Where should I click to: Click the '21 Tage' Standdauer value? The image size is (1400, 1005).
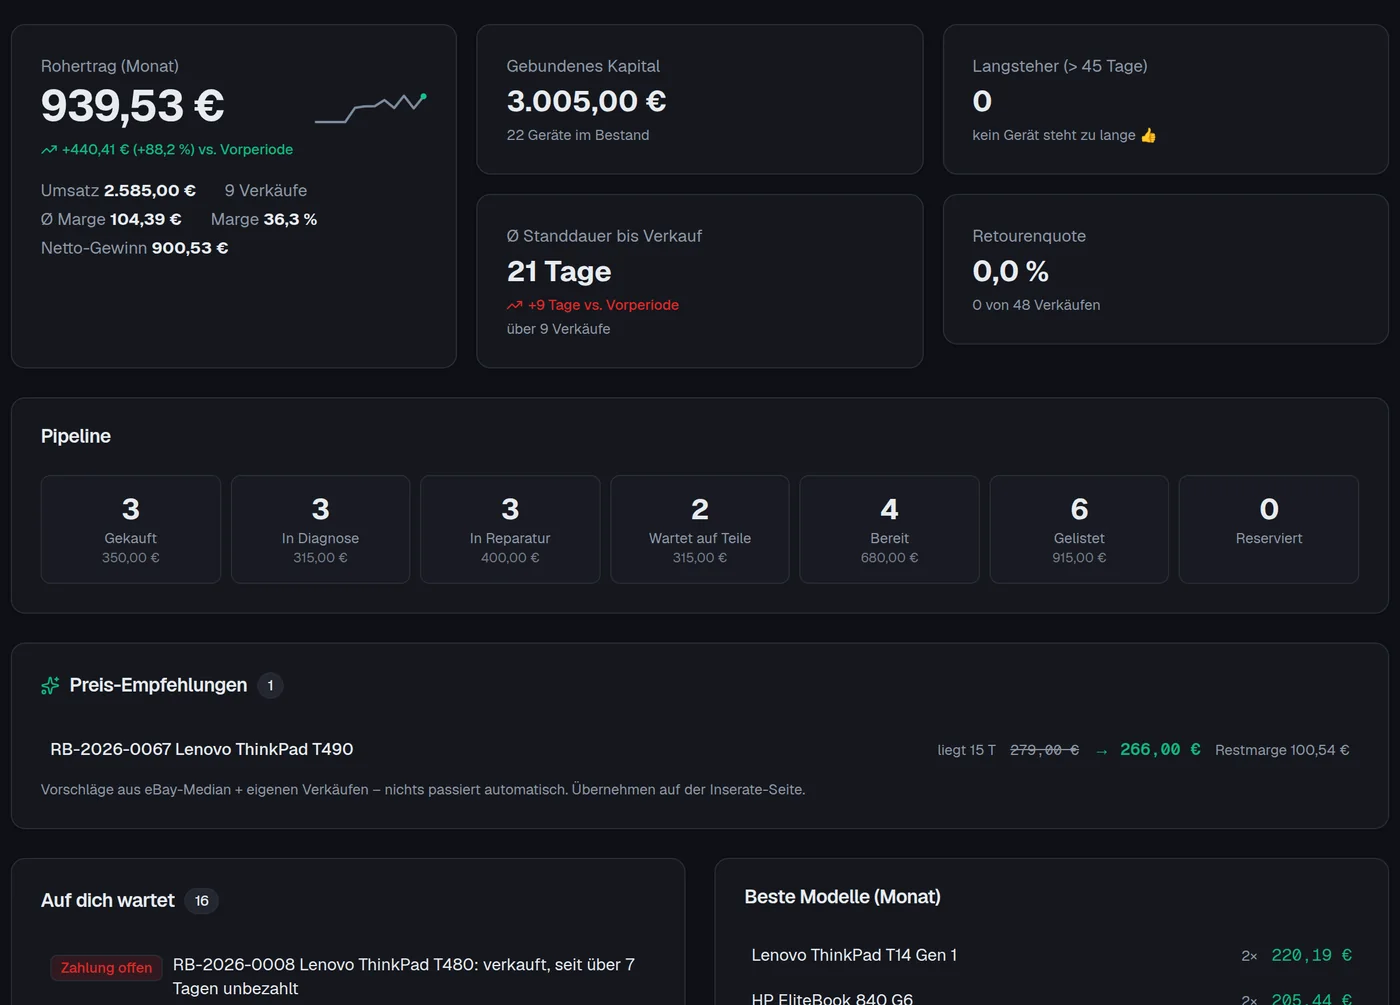pos(559,271)
